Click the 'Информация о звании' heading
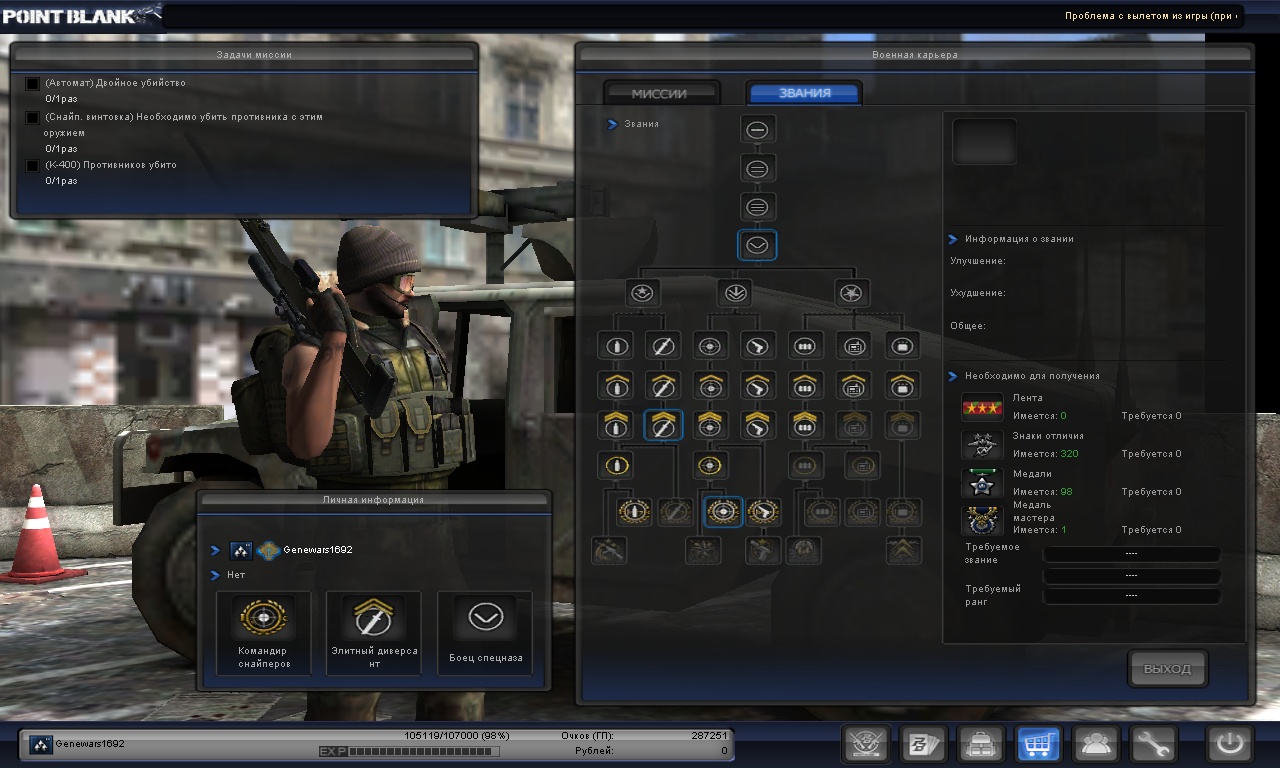The width and height of the screenshot is (1280, 768). click(1019, 239)
